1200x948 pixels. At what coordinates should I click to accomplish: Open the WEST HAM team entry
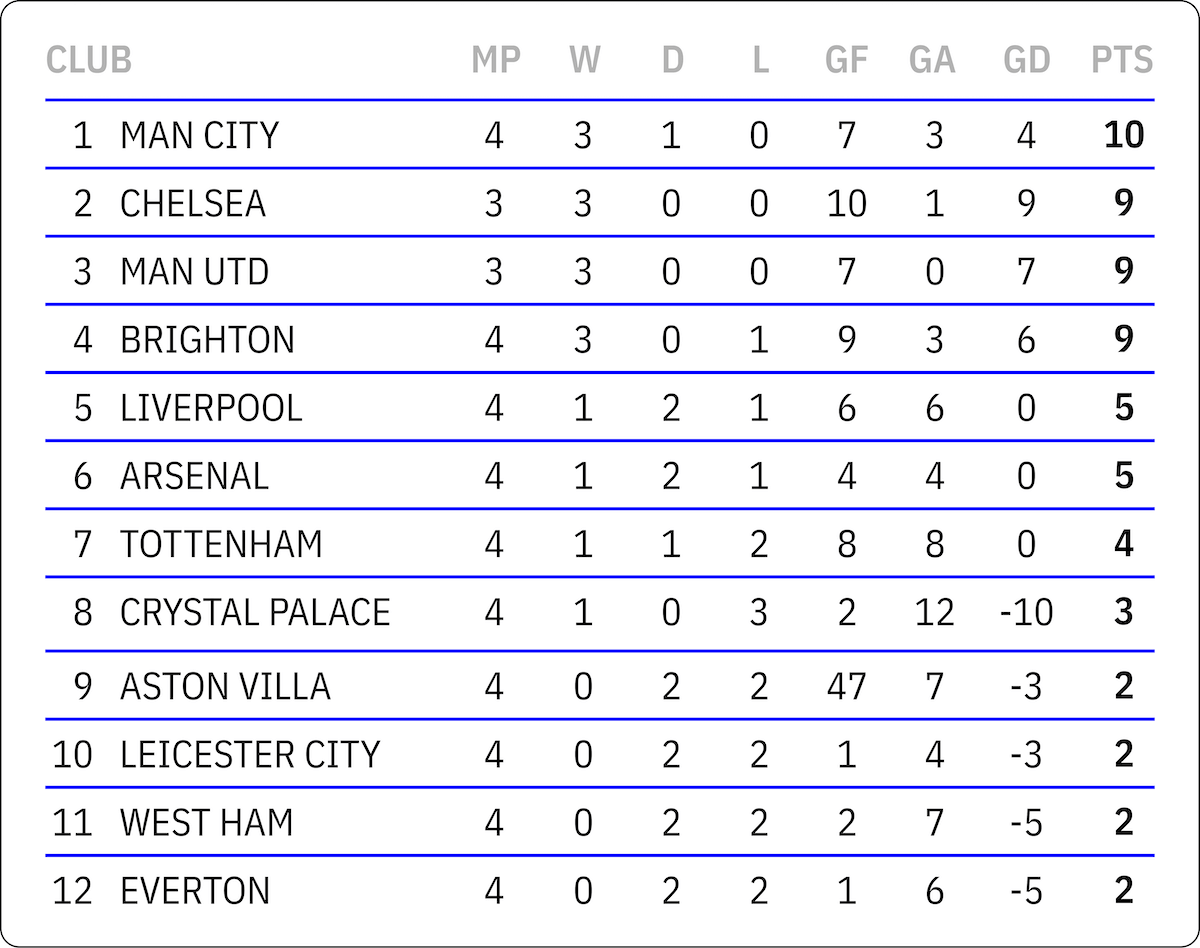coord(207,822)
